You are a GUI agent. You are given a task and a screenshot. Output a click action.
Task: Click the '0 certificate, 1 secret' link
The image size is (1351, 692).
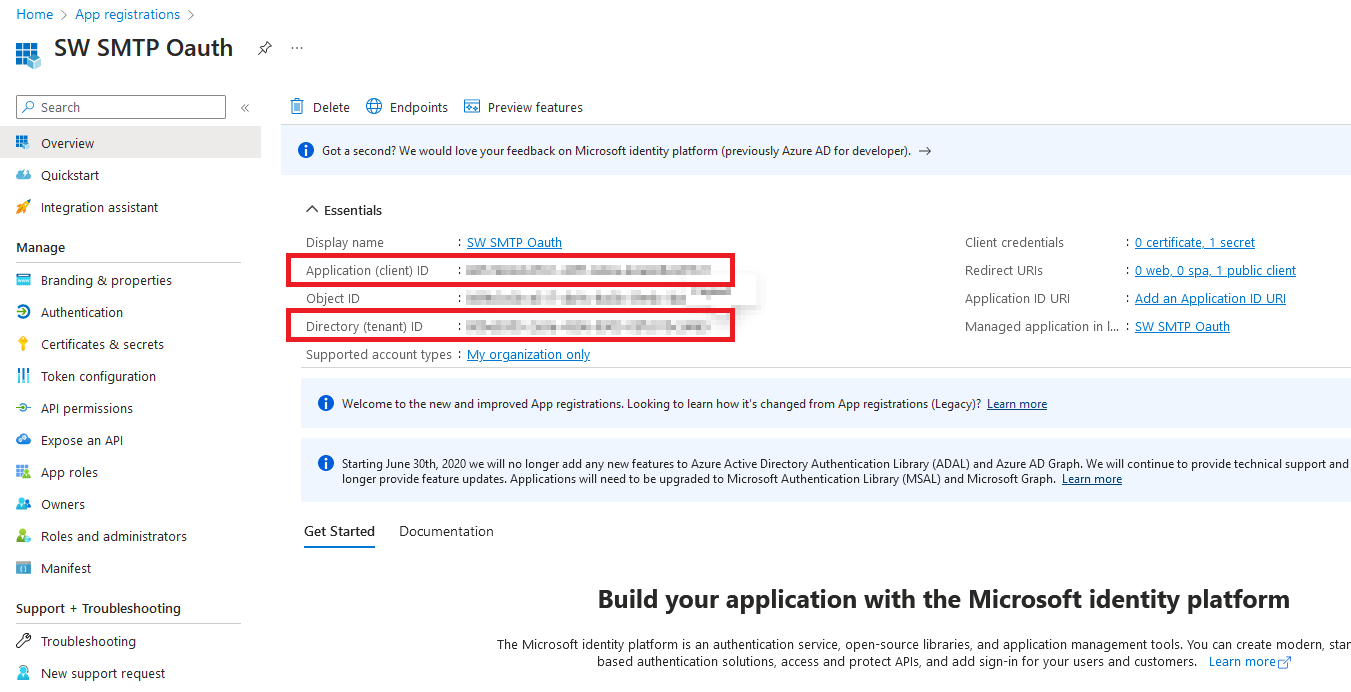[1194, 242]
